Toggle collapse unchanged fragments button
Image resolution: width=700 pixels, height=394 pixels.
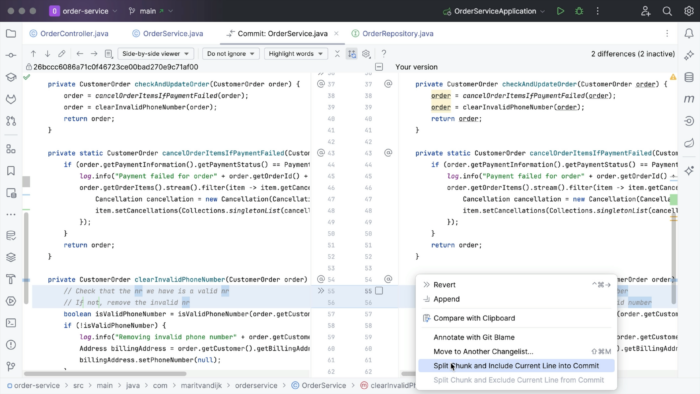click(x=337, y=54)
